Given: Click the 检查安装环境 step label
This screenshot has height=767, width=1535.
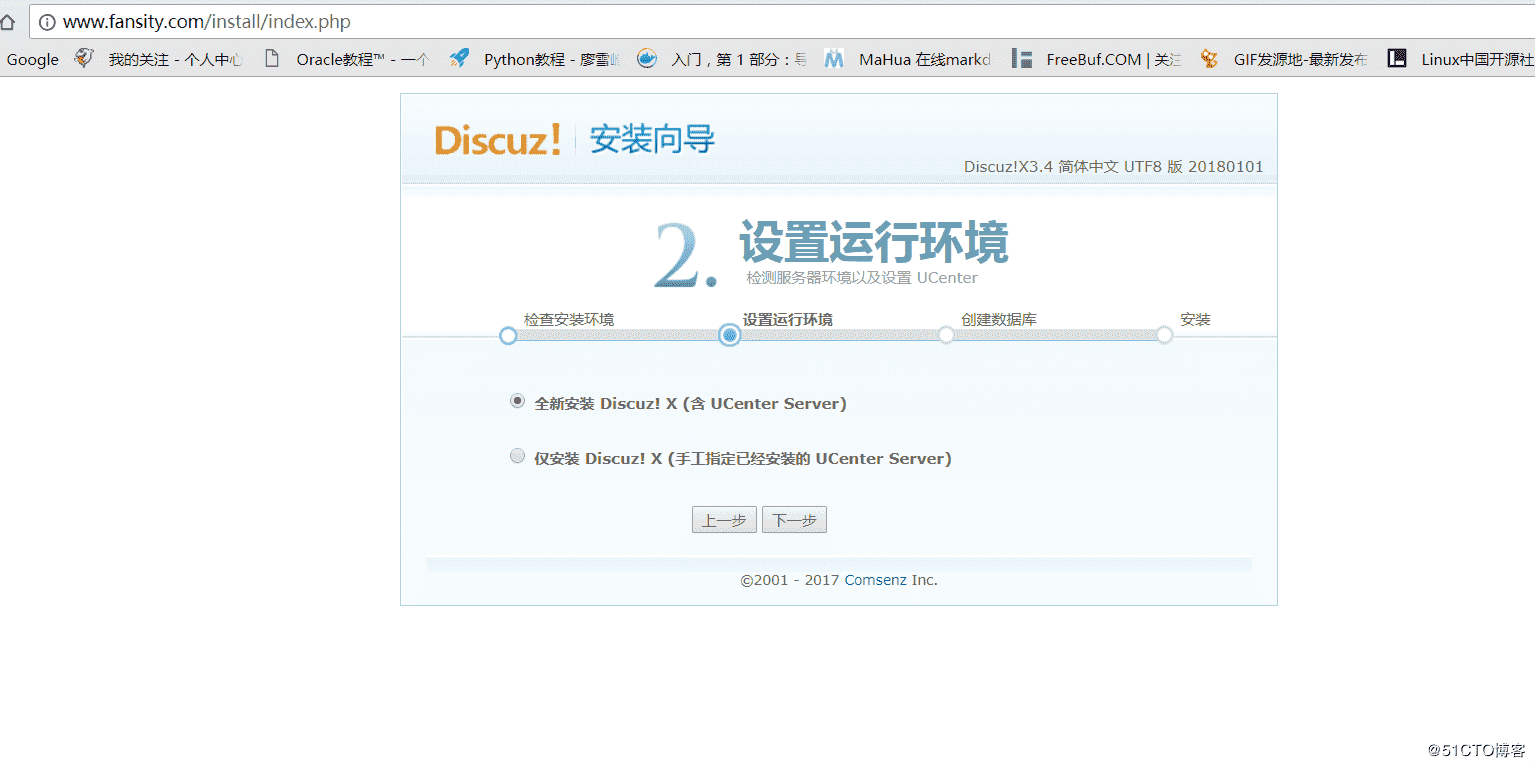Looking at the screenshot, I should [x=569, y=320].
